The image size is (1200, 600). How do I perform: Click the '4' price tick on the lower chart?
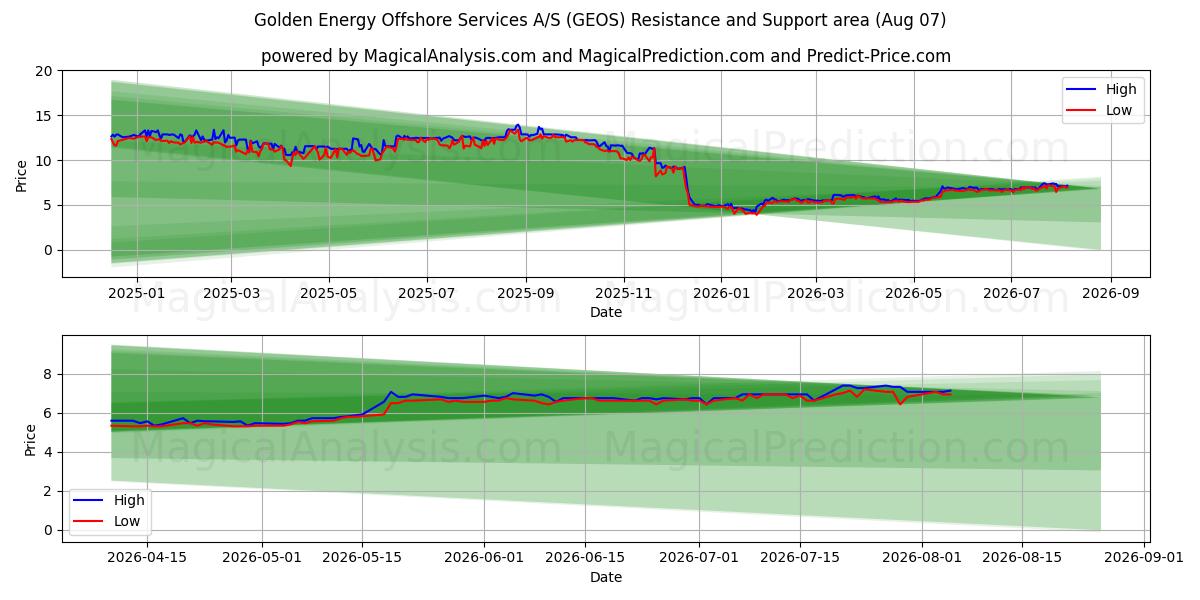click(47, 453)
